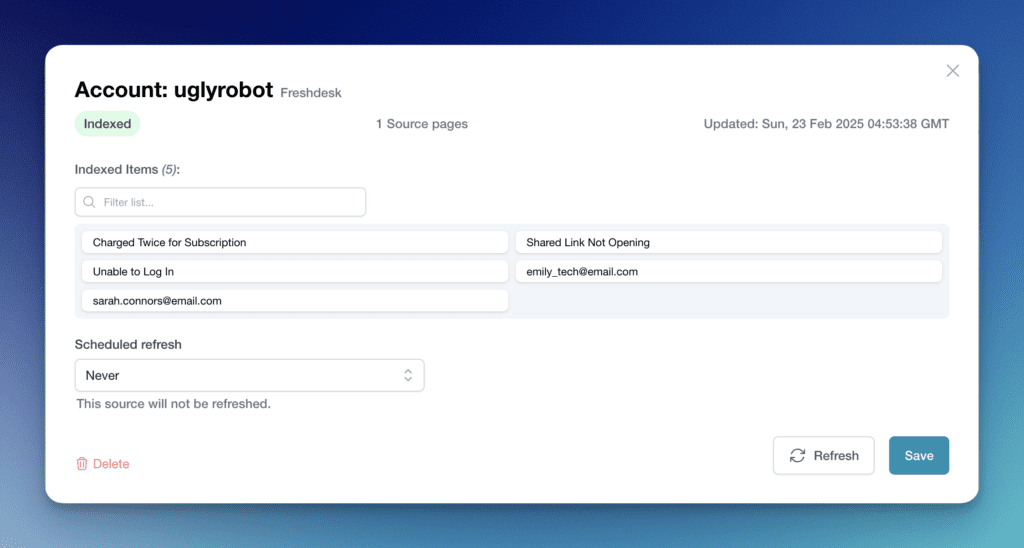Select the Unable to Log In item
The width and height of the screenshot is (1024, 548).
coord(294,272)
